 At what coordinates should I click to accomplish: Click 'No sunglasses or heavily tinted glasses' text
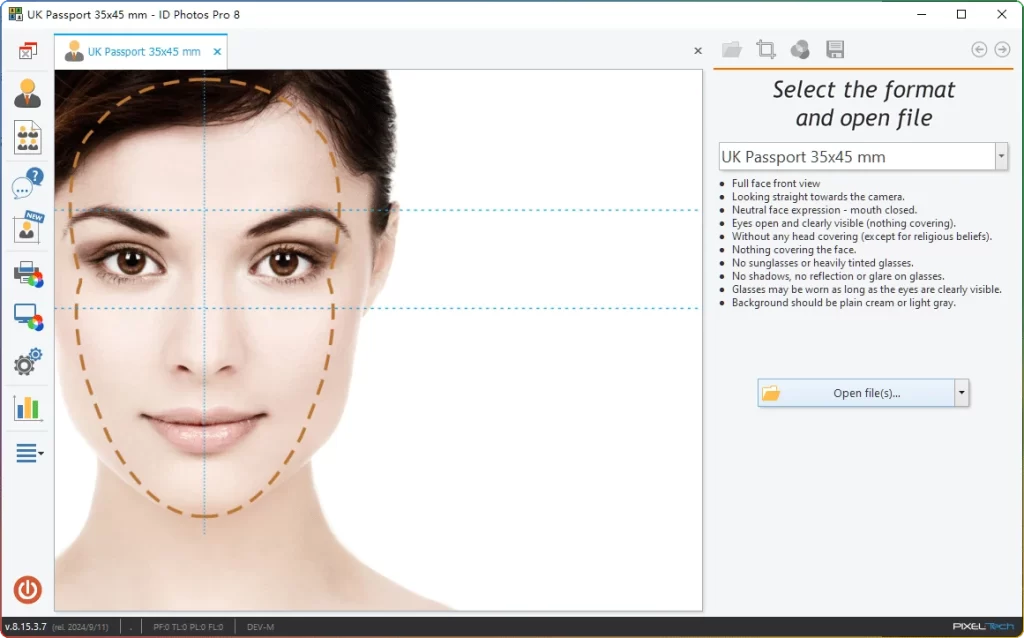point(823,263)
